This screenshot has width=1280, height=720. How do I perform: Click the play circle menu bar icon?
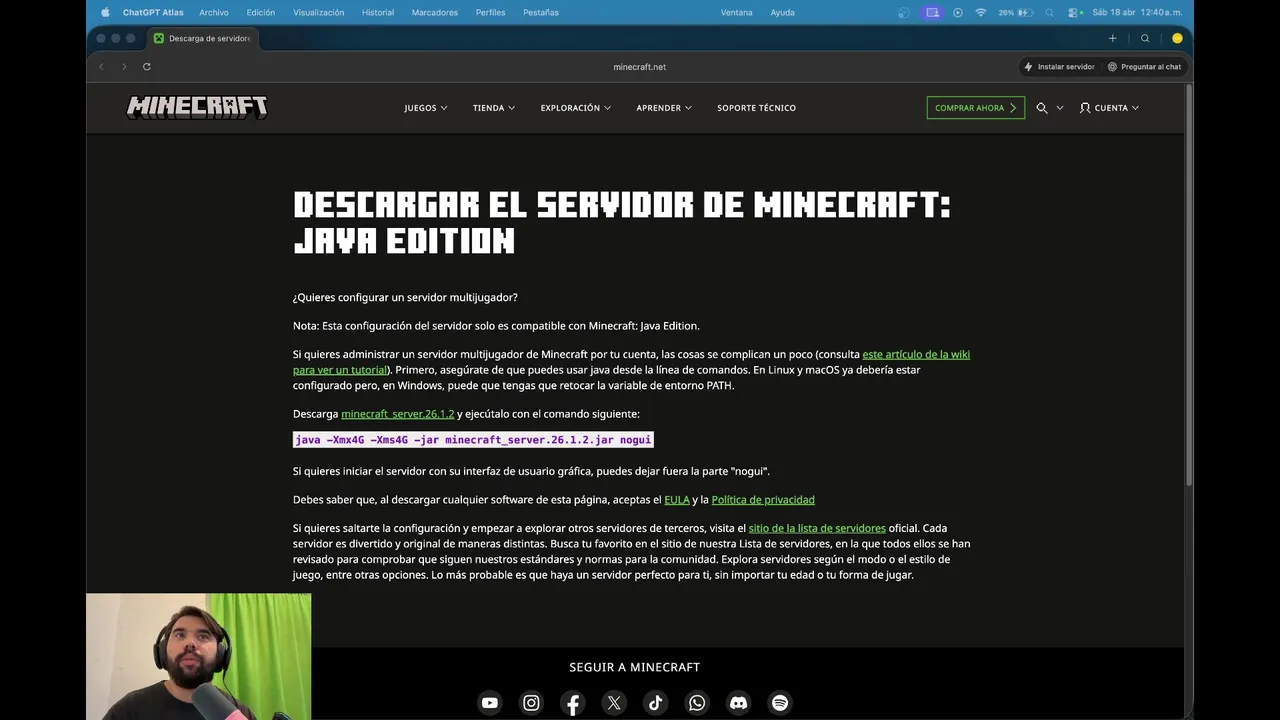[958, 12]
